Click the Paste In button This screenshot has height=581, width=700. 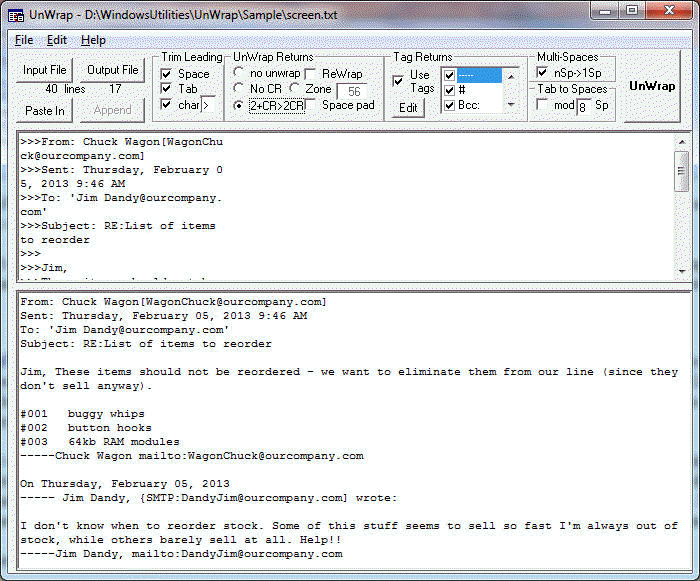[x=45, y=110]
